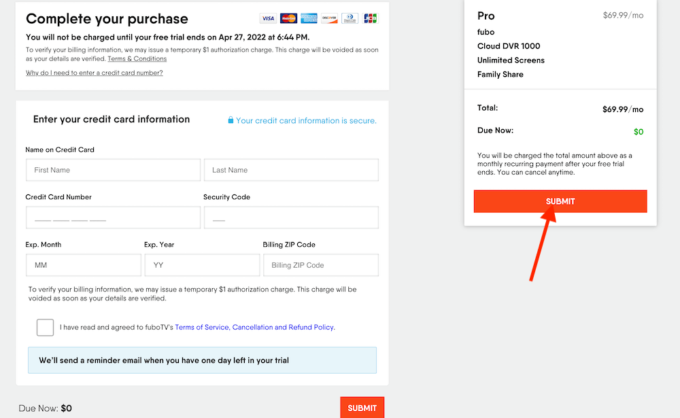Image resolution: width=680 pixels, height=418 pixels.
Task: Check the terms of service agreement box
Action: [45, 327]
